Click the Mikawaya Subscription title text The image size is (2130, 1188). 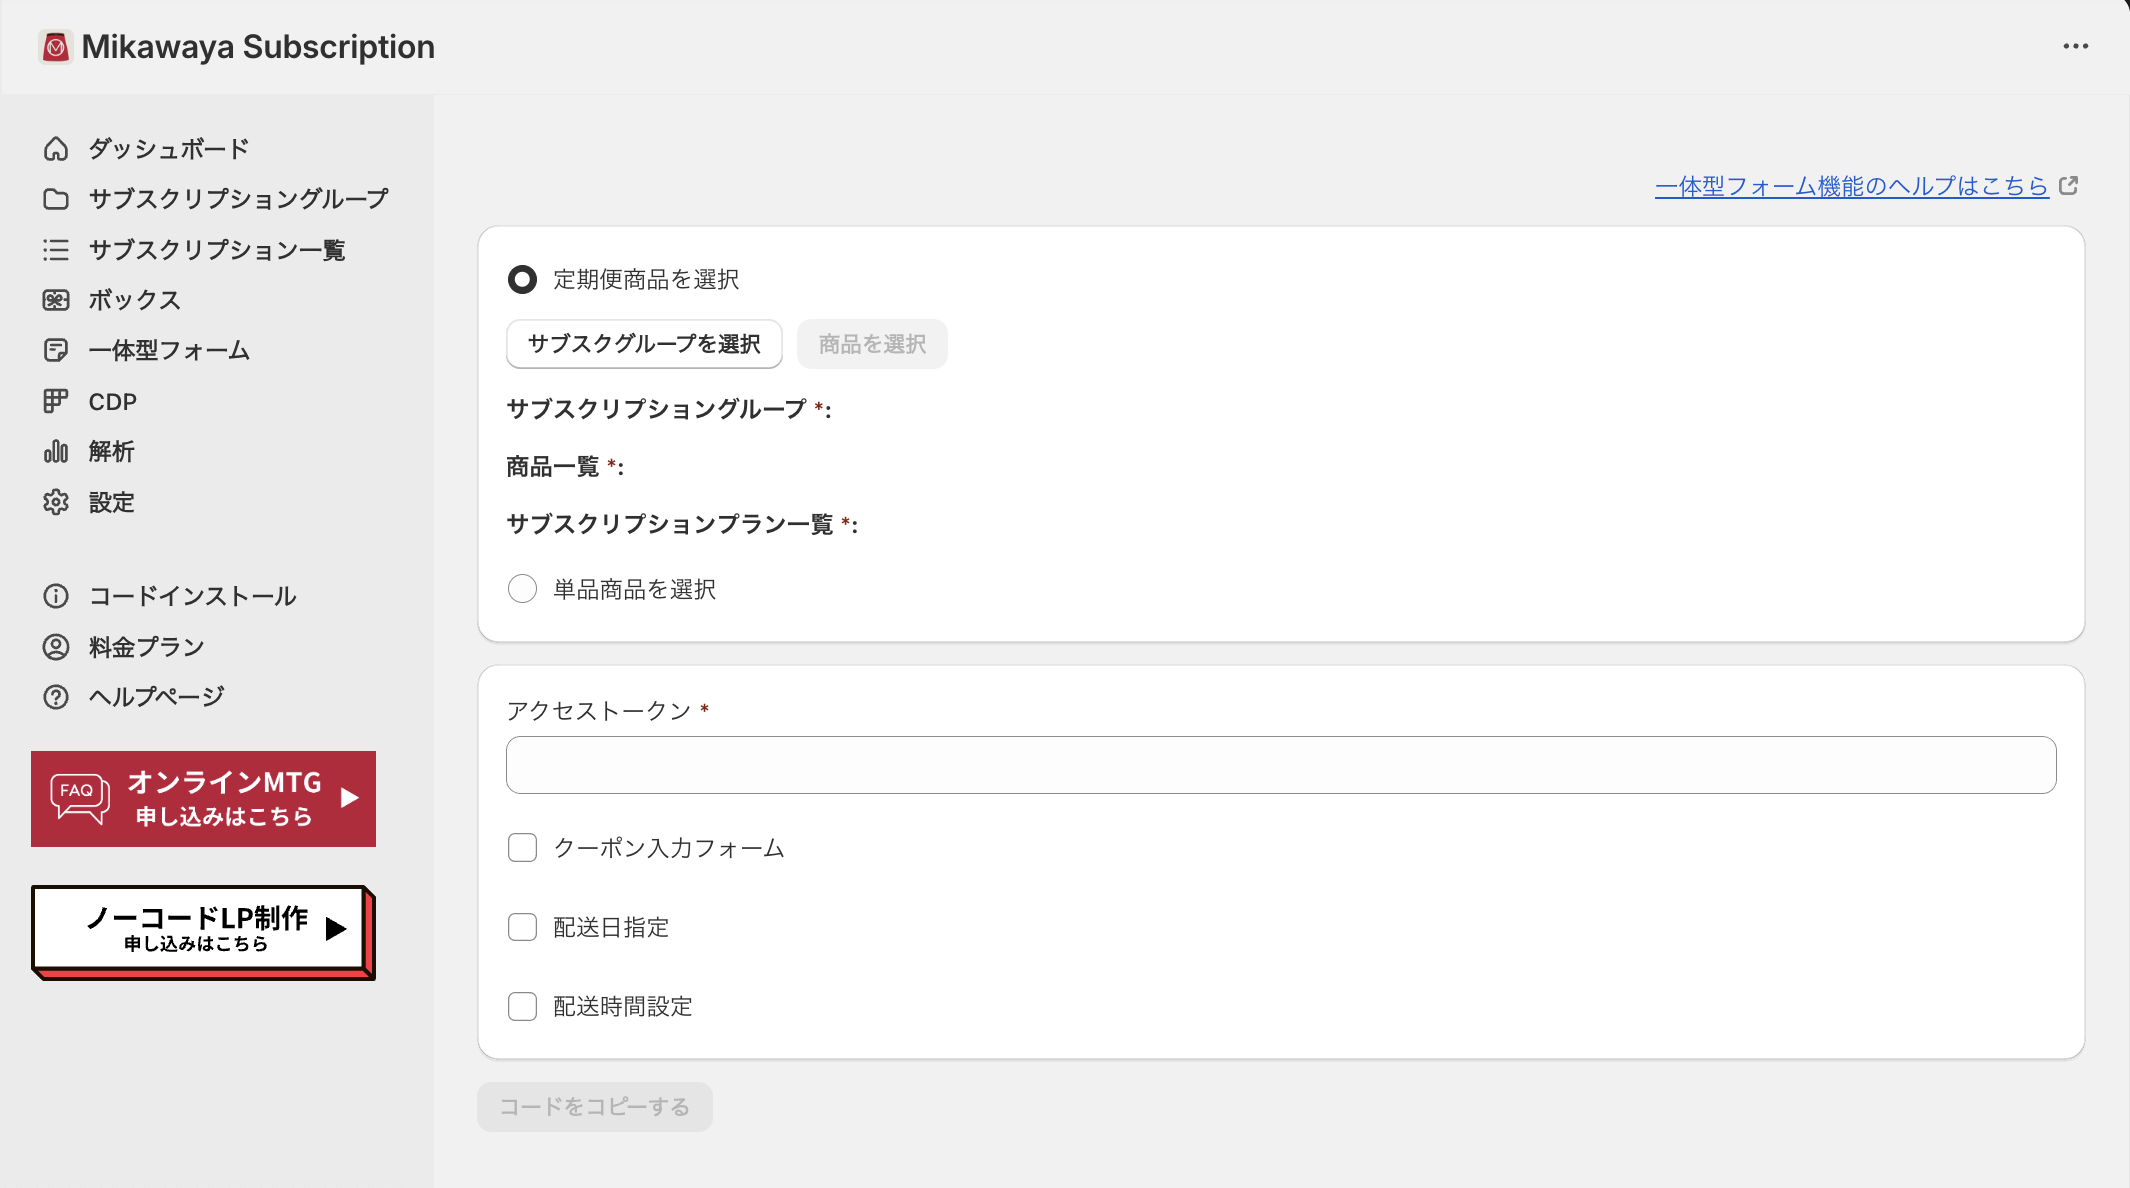coord(258,47)
